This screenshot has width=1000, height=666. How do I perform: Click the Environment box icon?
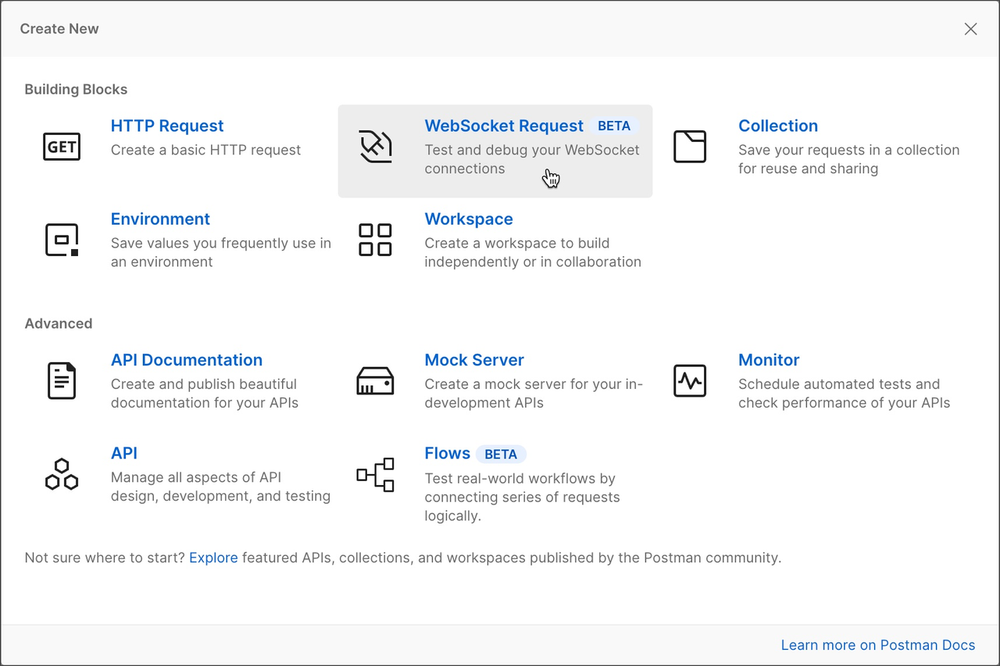point(62,239)
